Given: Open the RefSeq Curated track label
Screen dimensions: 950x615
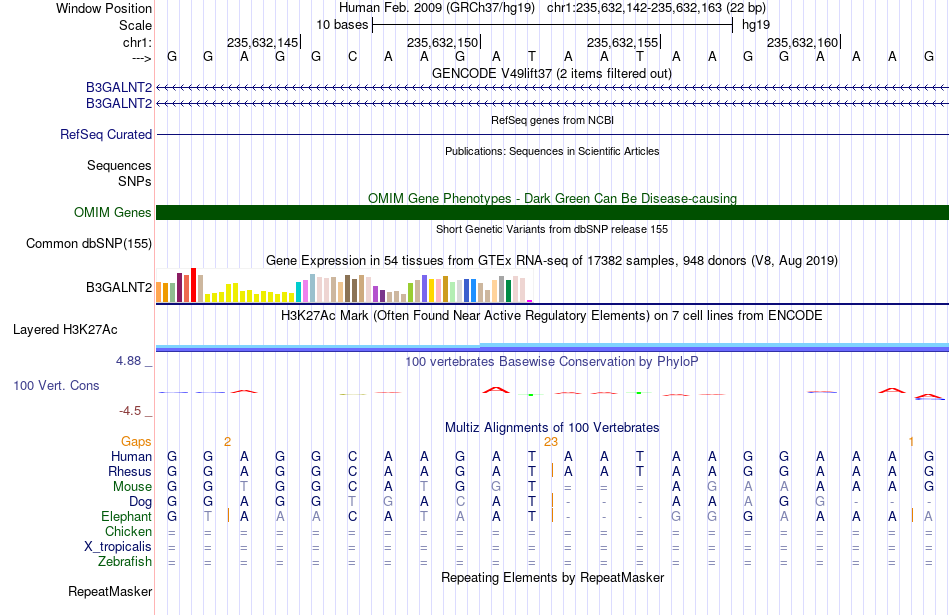Looking at the screenshot, I should tap(106, 135).
